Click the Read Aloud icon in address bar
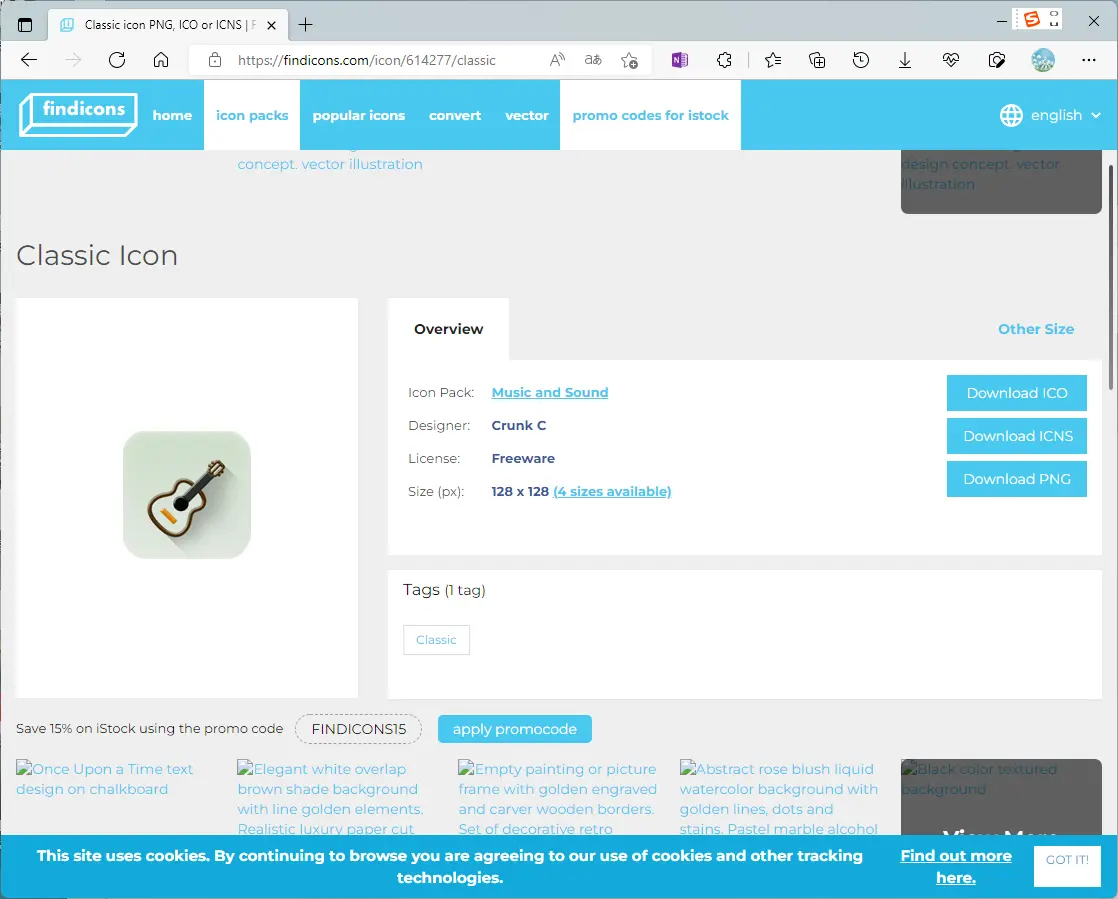The image size is (1118, 899). tap(558, 60)
